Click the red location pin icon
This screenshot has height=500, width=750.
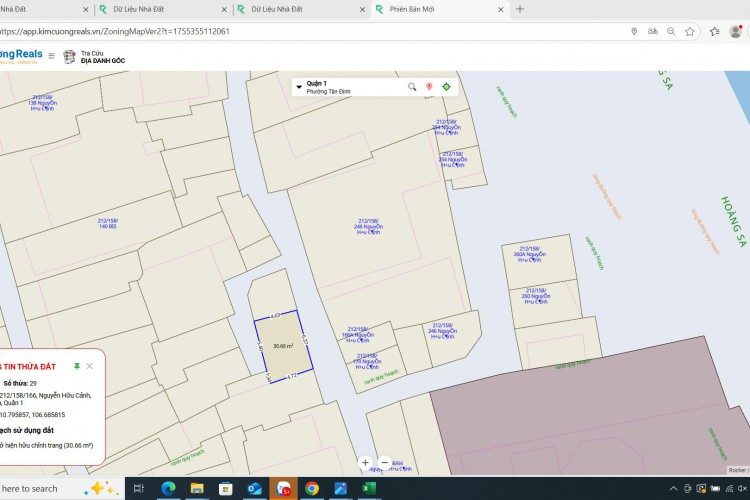point(429,87)
